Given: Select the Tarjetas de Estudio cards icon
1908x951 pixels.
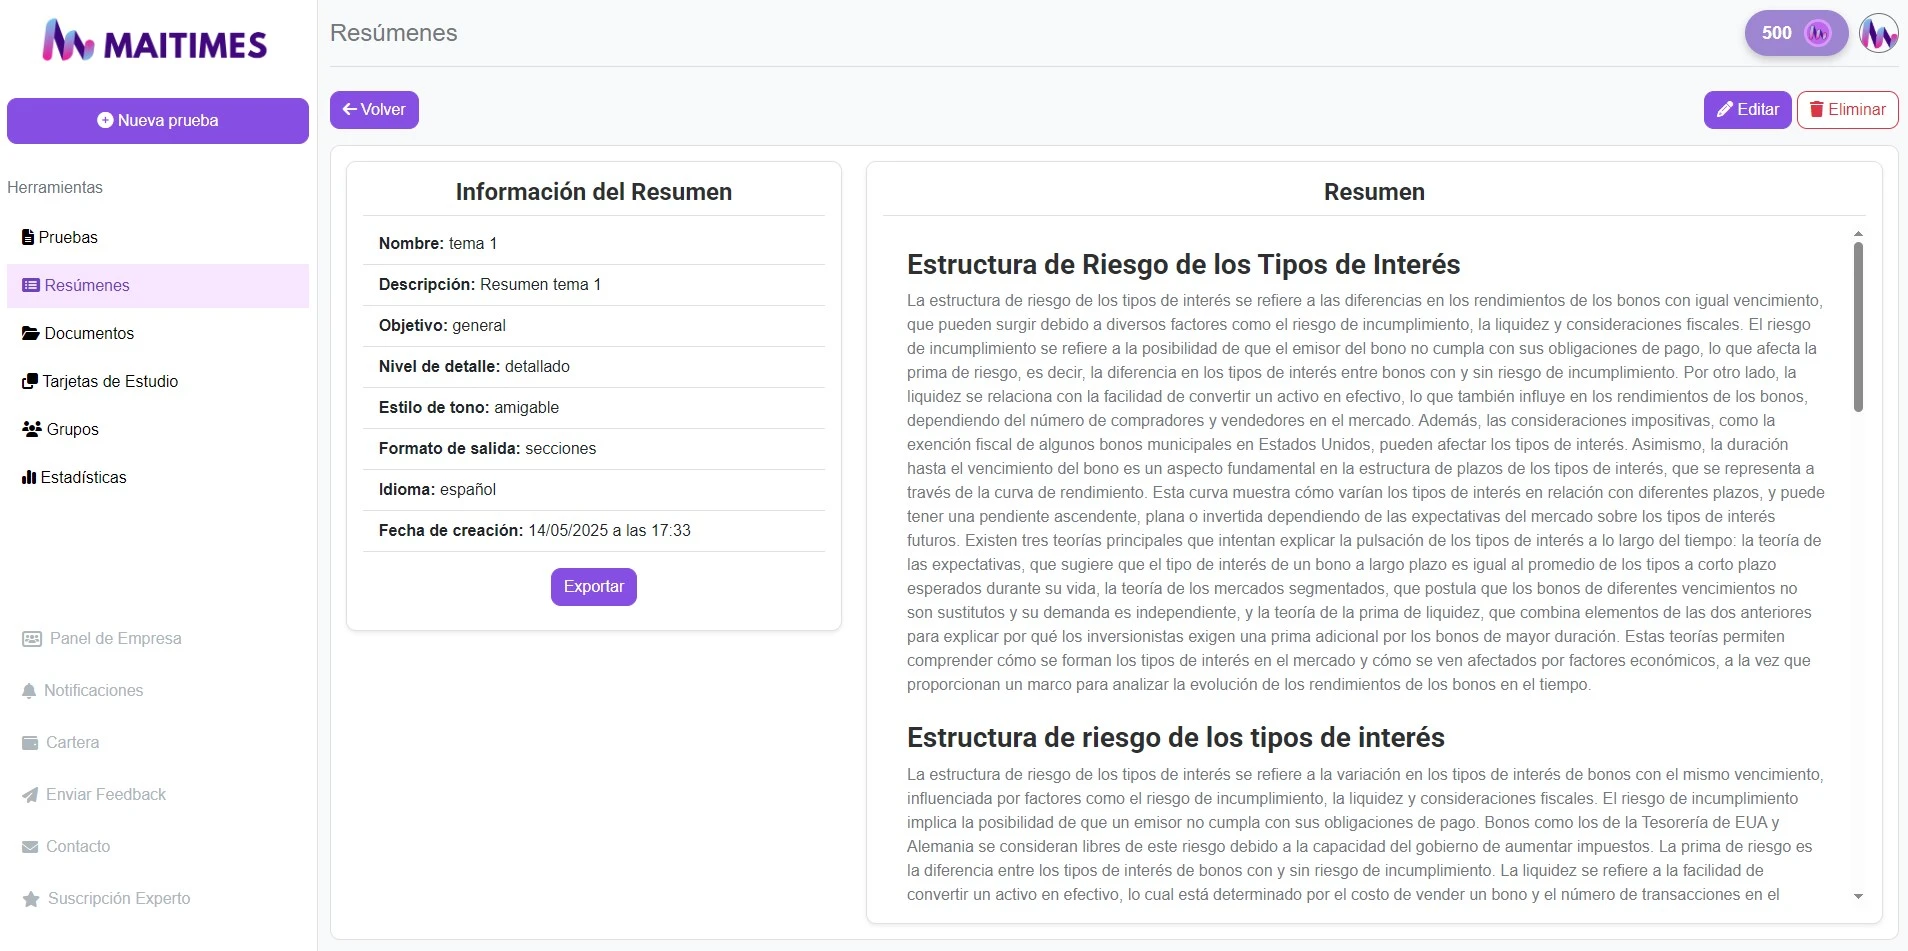Looking at the screenshot, I should [28, 381].
